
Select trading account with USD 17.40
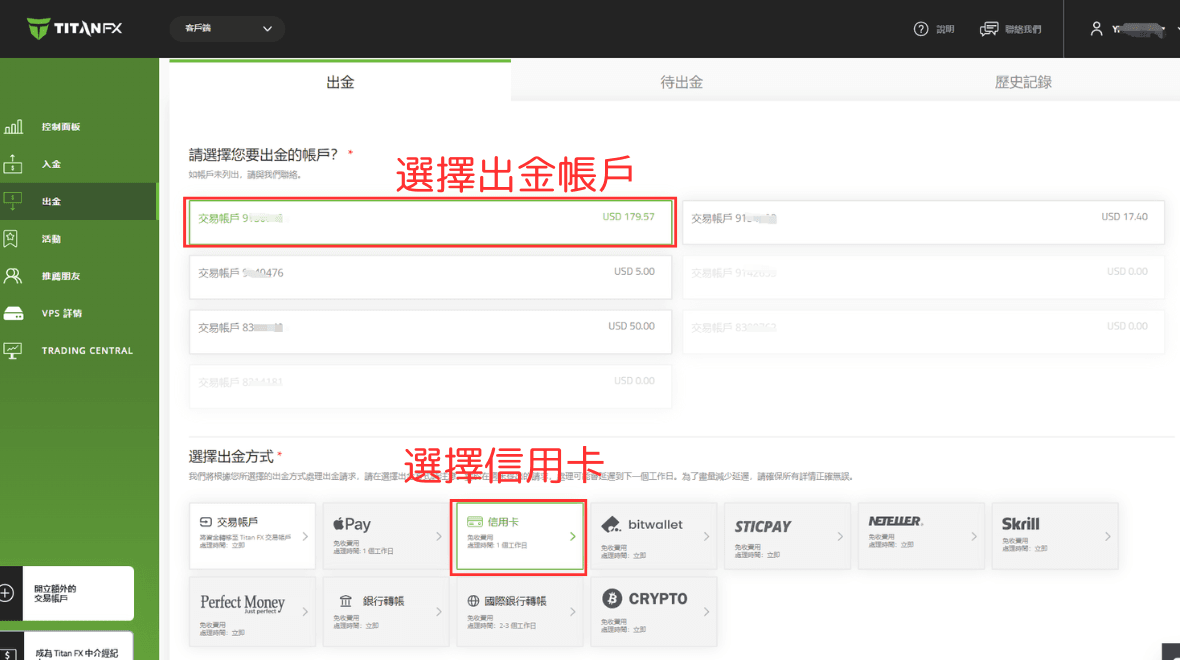click(923, 222)
